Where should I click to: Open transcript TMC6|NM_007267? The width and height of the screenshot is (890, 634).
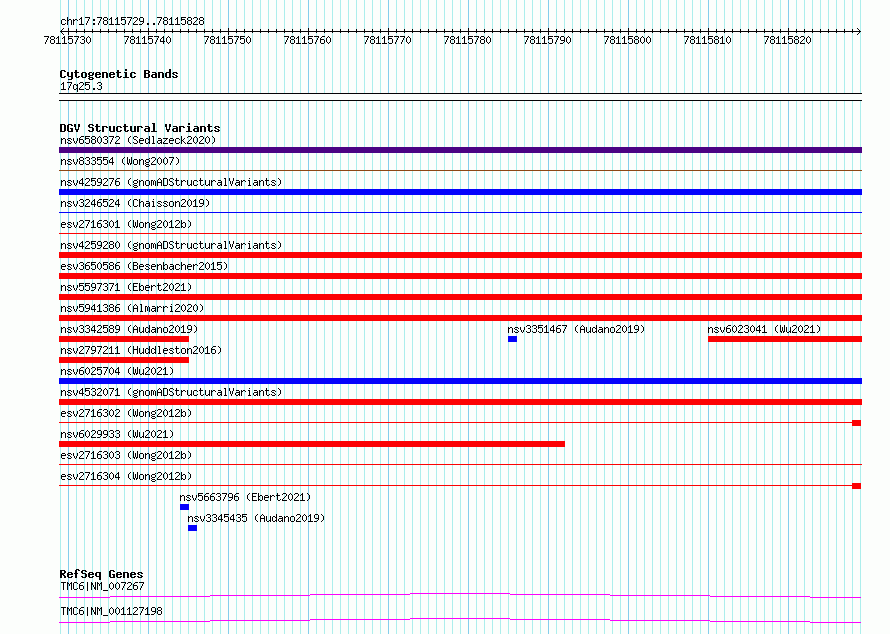102,586
